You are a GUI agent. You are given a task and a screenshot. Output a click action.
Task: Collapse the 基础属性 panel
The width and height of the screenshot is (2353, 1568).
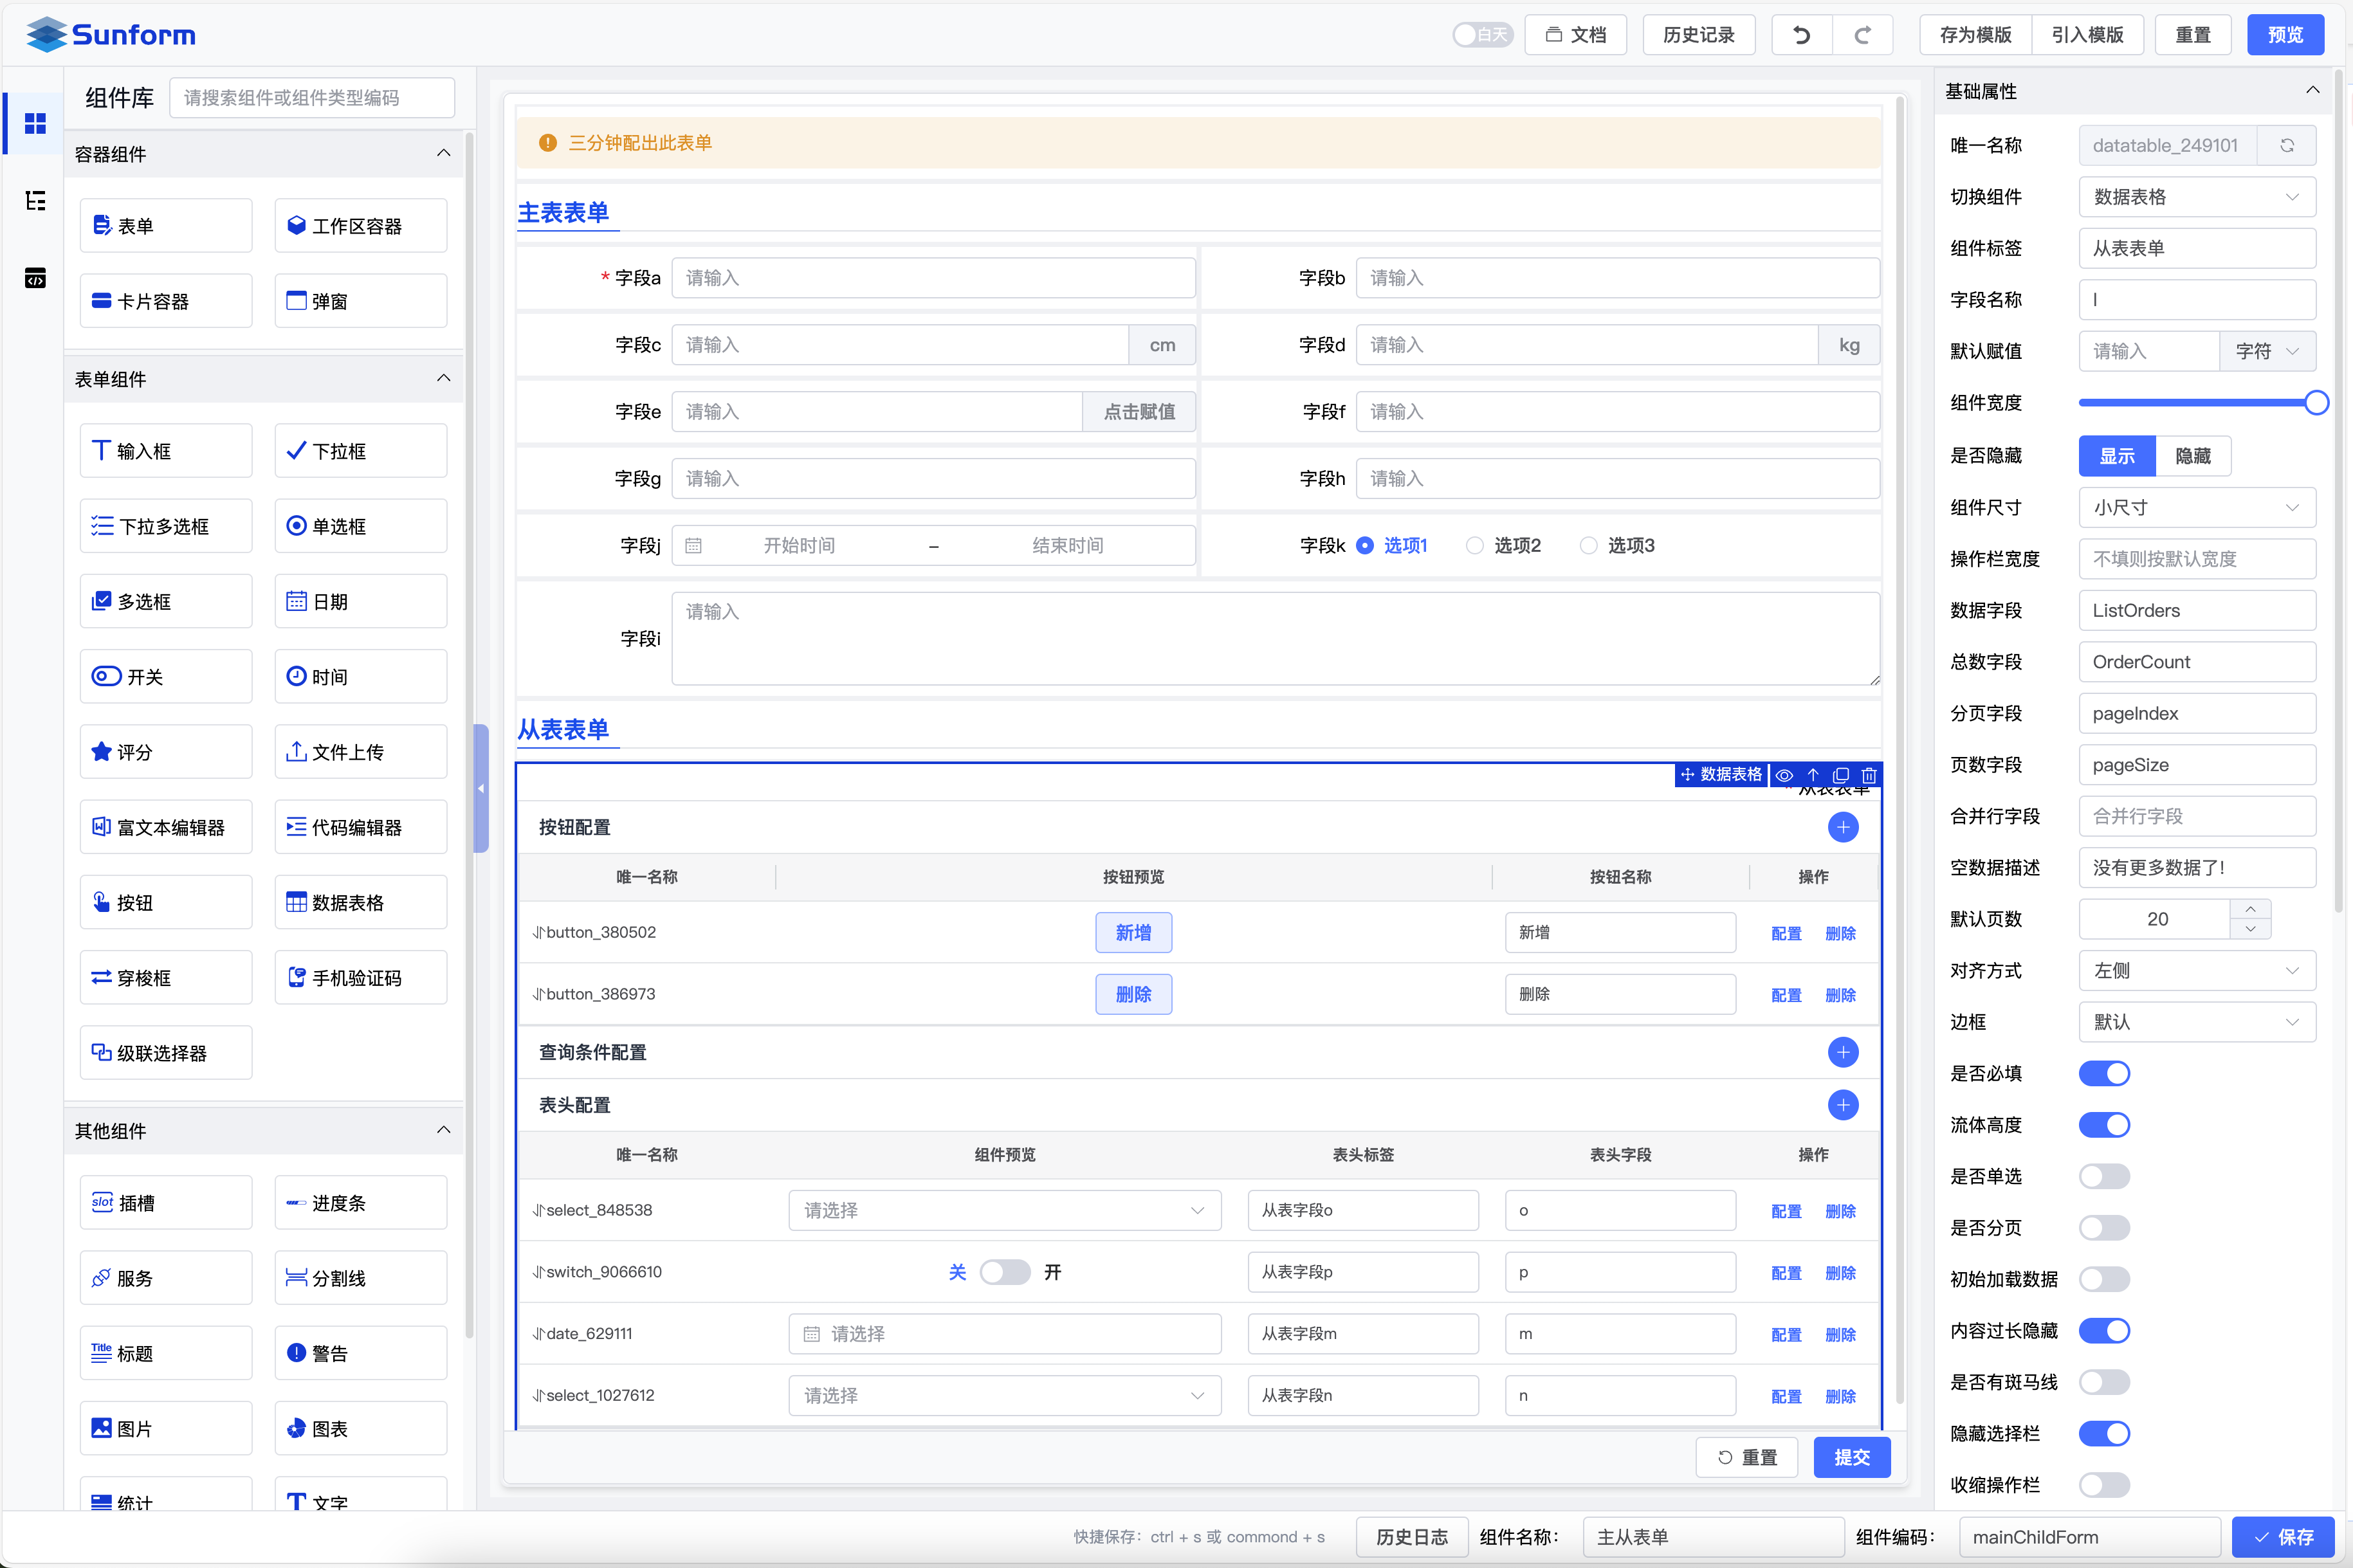pos(2312,90)
